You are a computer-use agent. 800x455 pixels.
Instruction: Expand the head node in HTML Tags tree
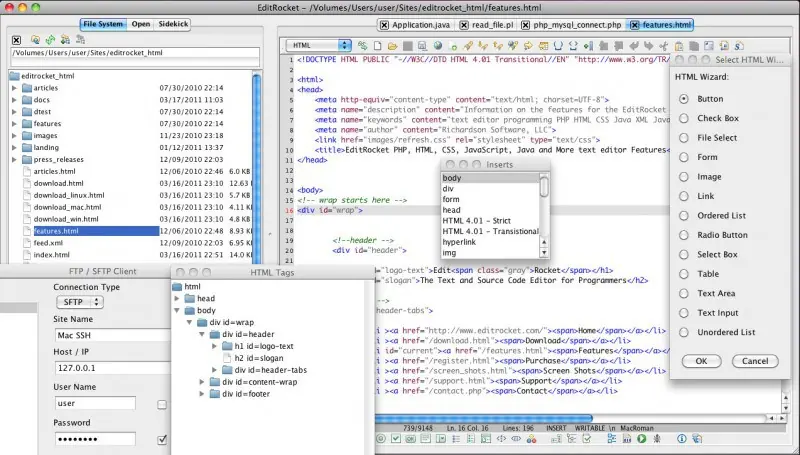click(x=177, y=298)
